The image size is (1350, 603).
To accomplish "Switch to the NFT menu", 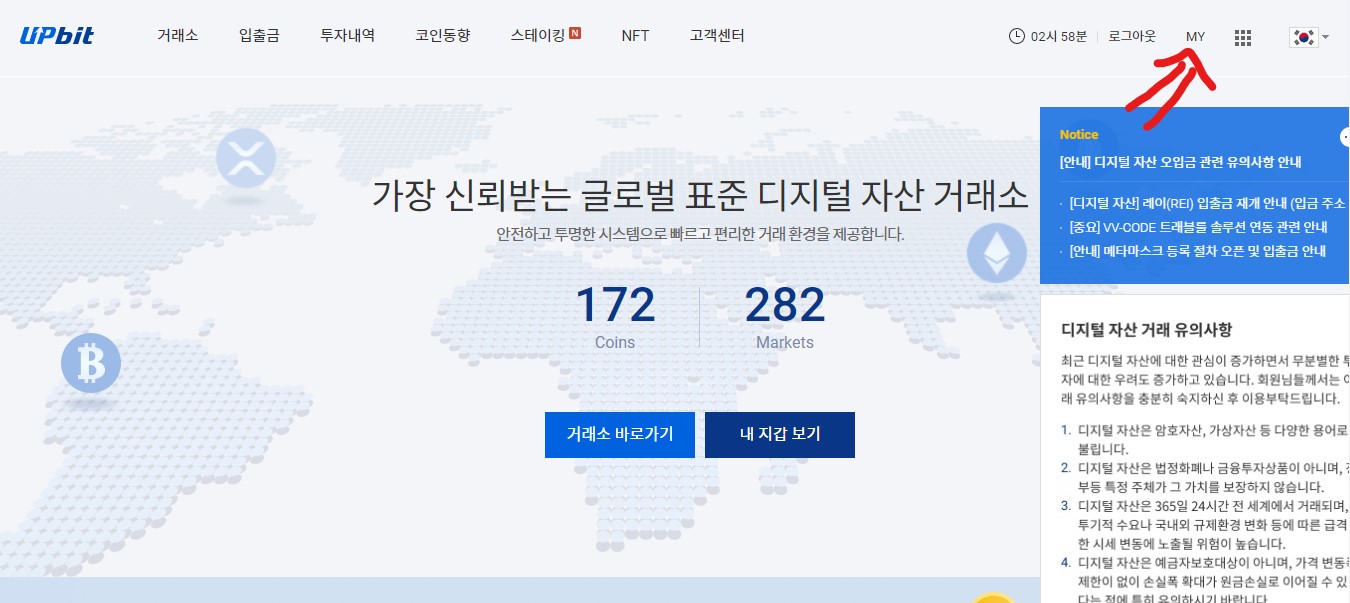I will tap(635, 35).
